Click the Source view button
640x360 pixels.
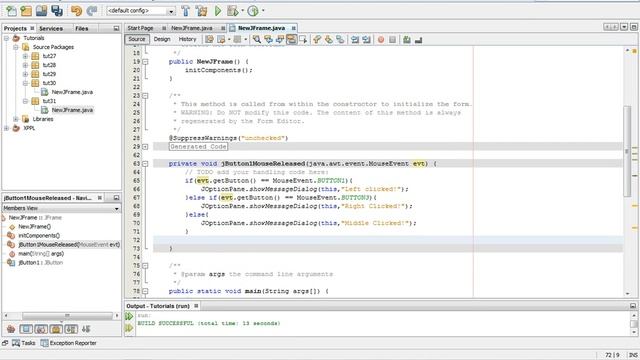(x=137, y=39)
